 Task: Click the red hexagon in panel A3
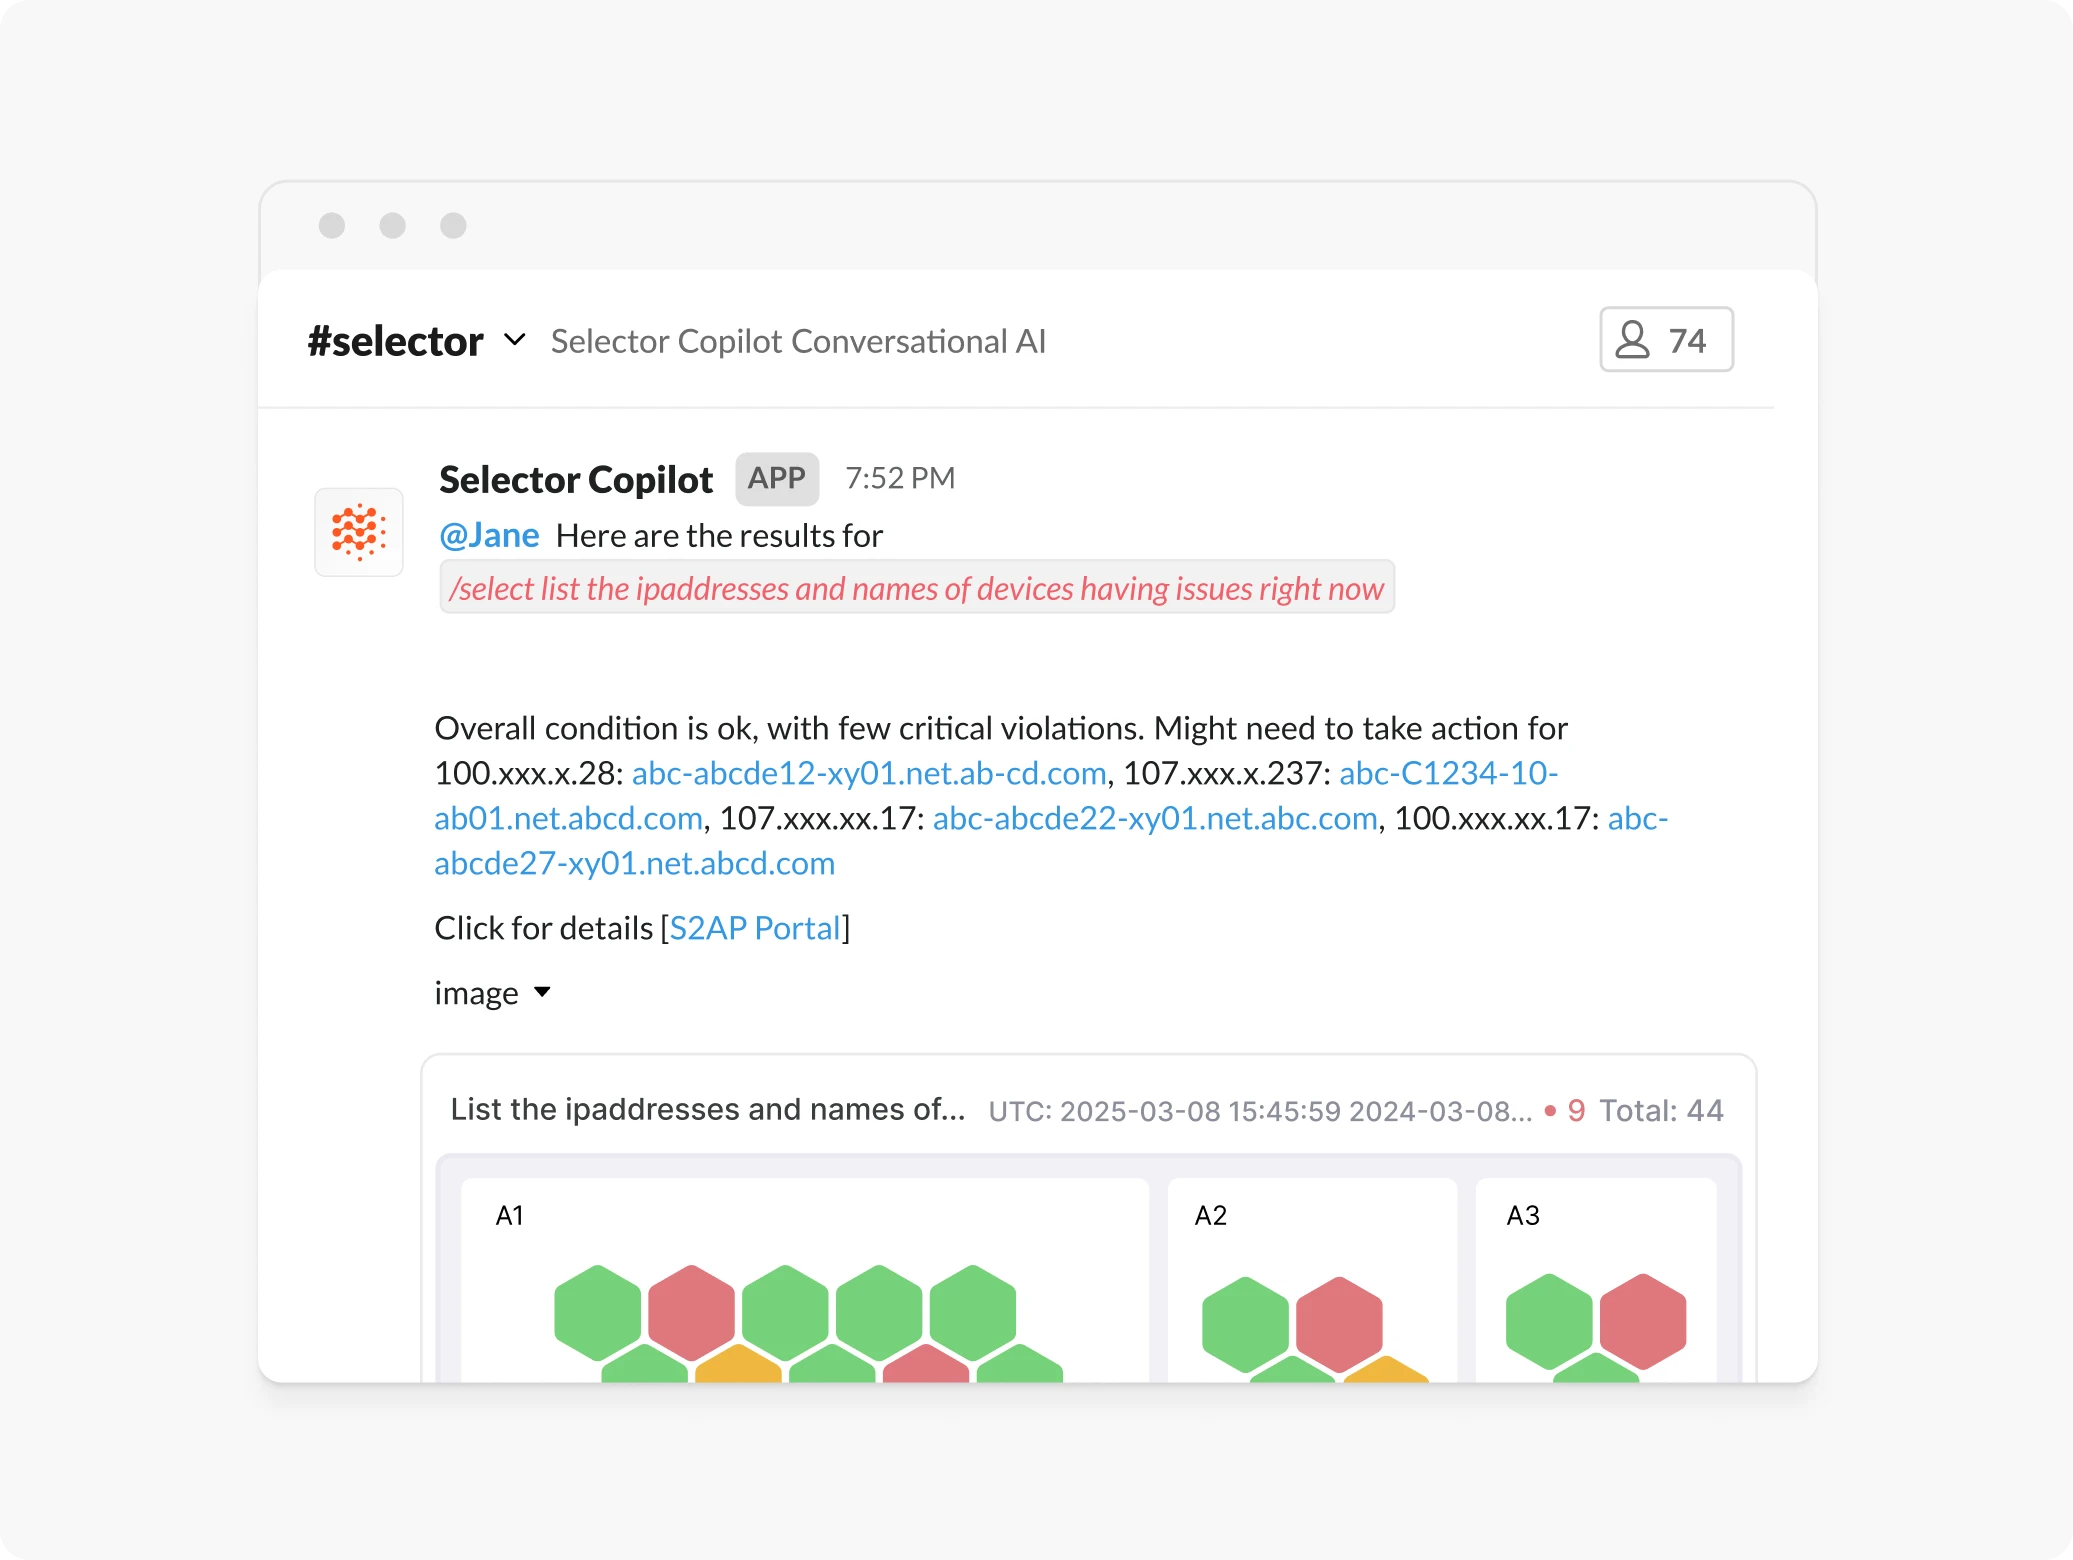pyautogui.click(x=1644, y=1312)
